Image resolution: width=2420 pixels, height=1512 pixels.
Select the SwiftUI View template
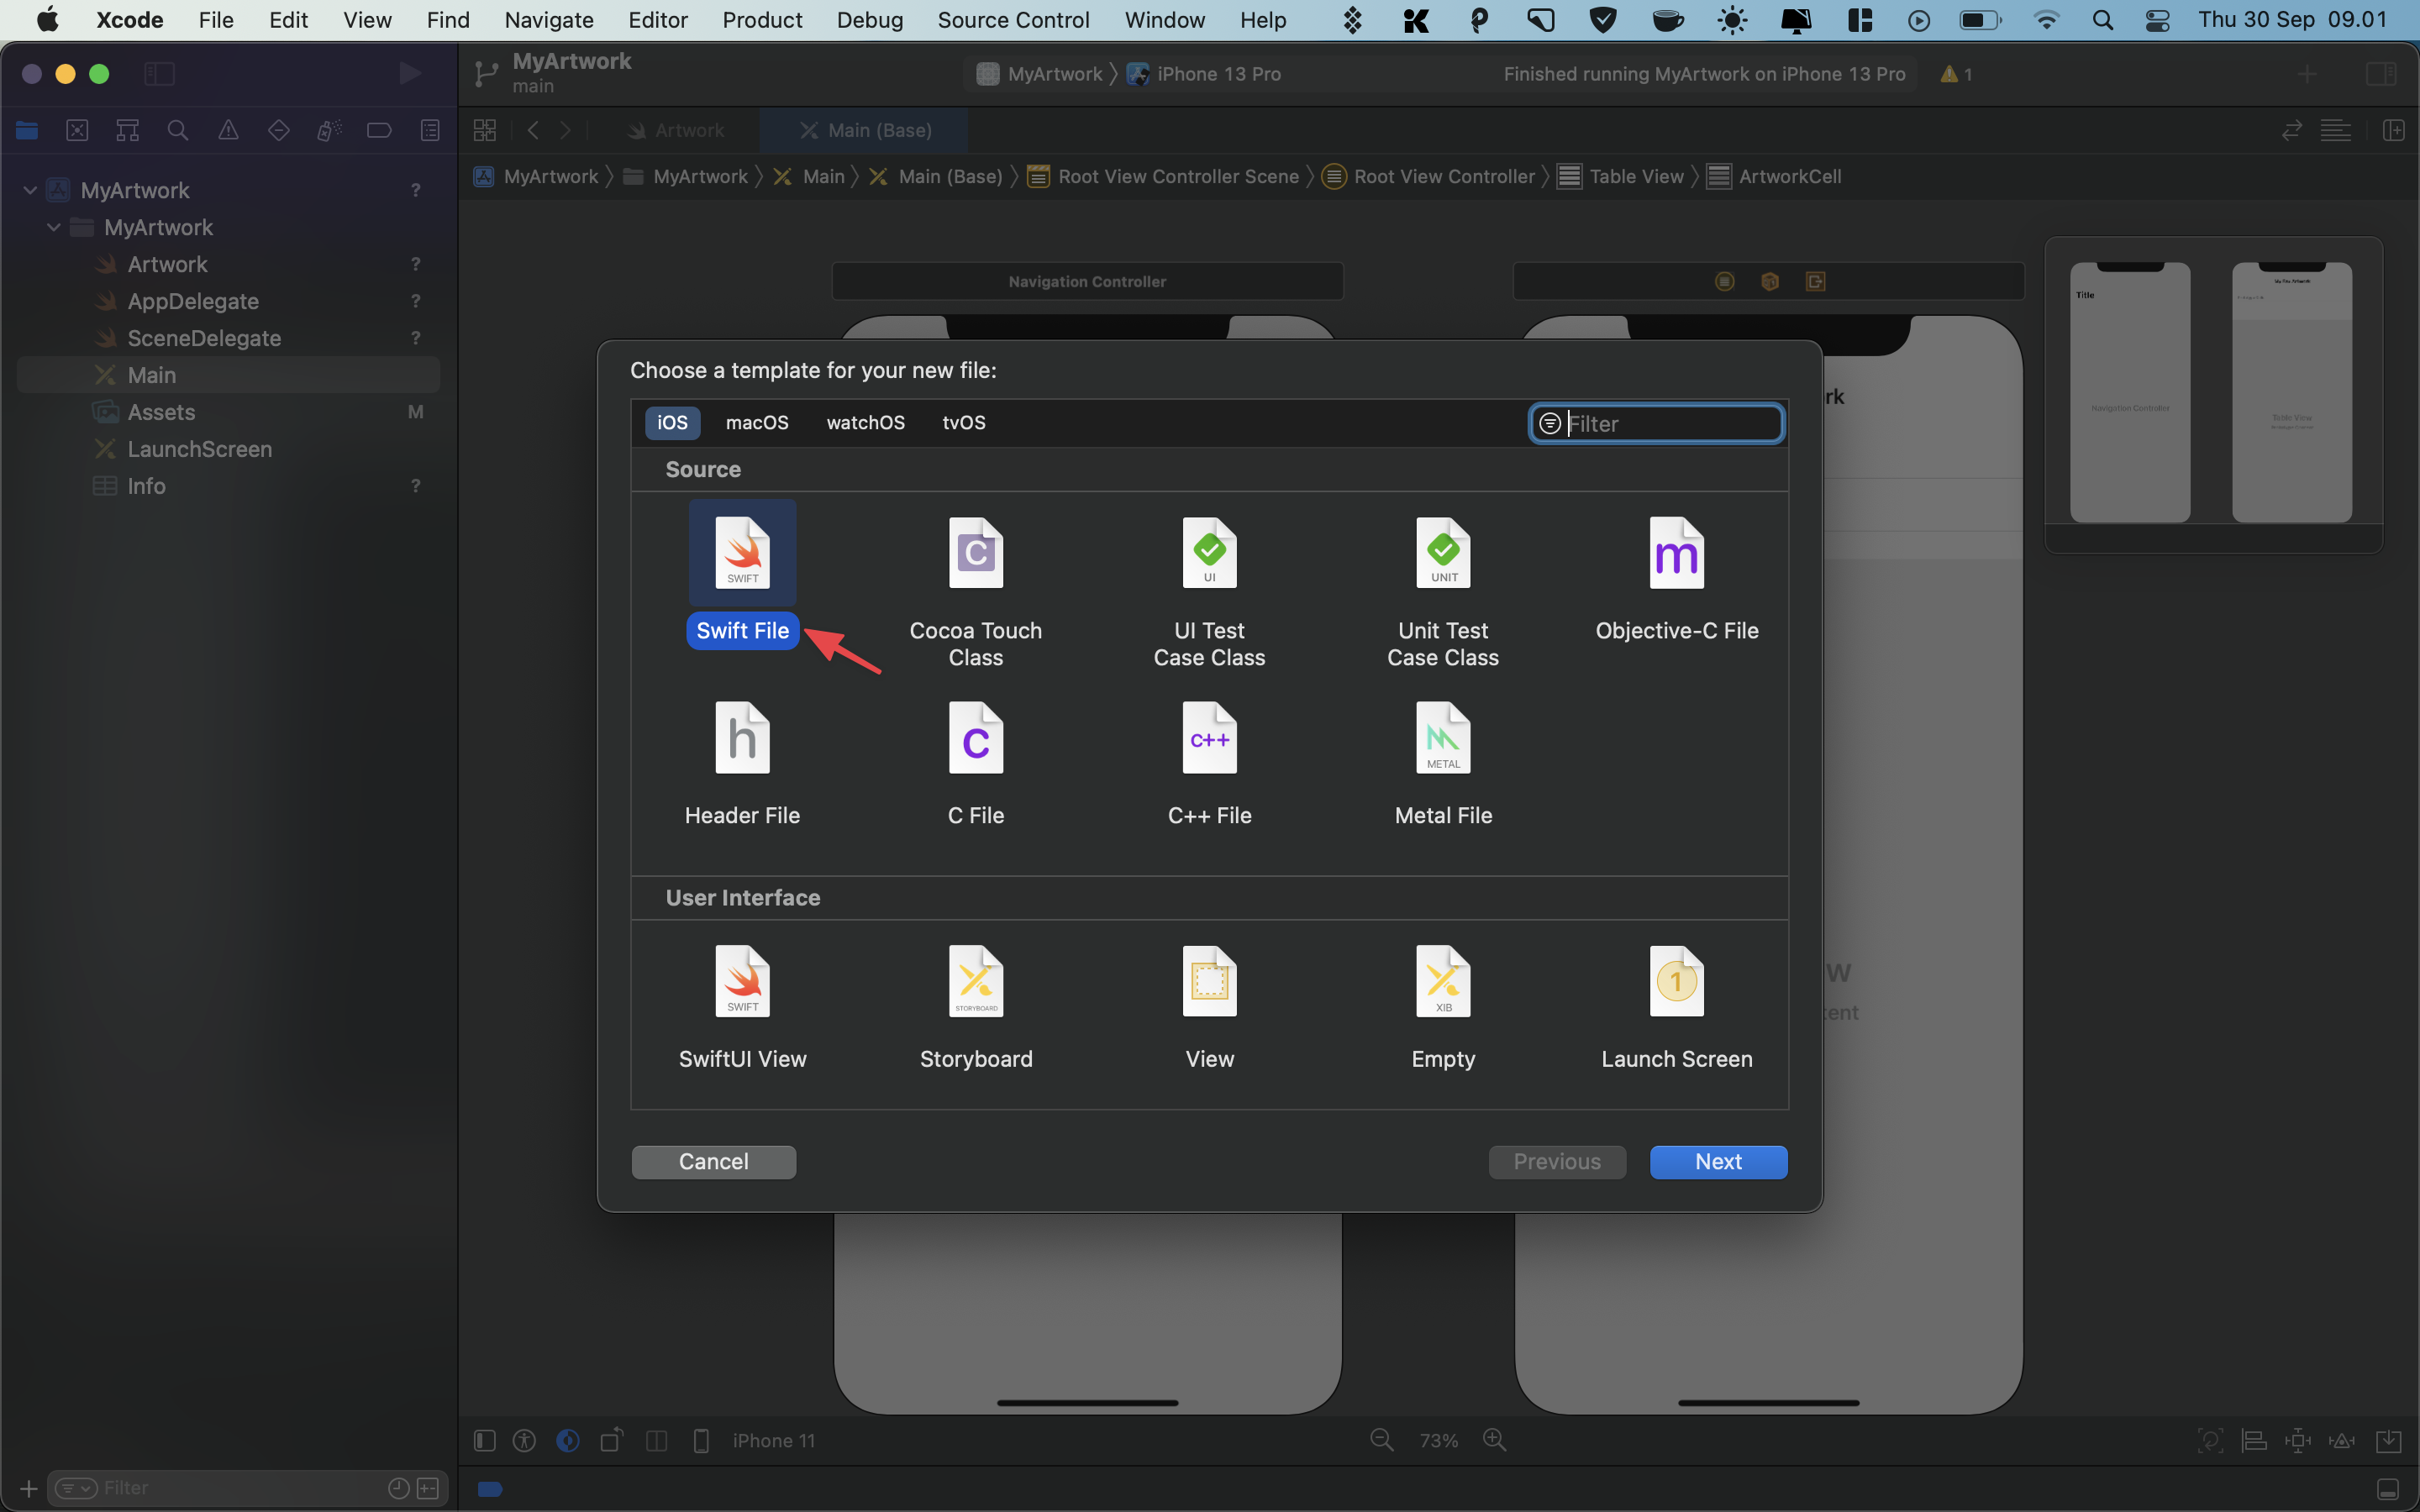pos(742,1007)
